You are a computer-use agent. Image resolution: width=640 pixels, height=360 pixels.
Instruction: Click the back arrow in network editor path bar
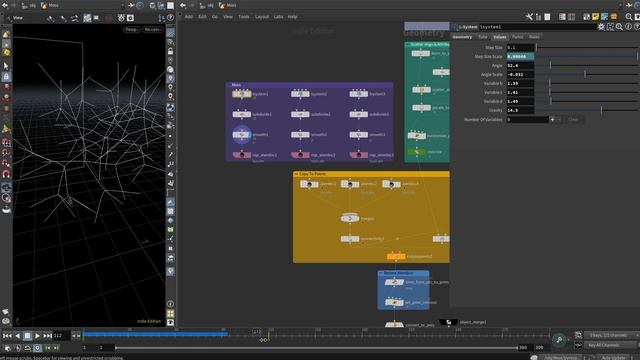click(183, 5)
